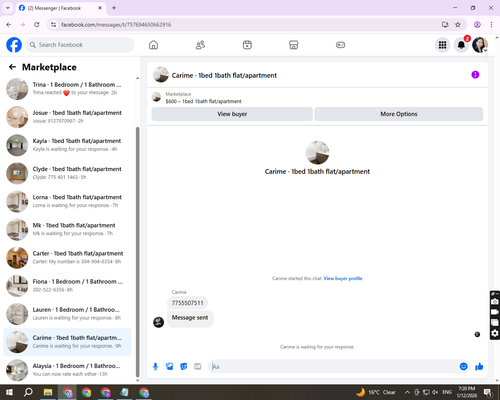Open Lauren 1 Bedroom conversation
This screenshot has width=500, height=400.
point(68,314)
